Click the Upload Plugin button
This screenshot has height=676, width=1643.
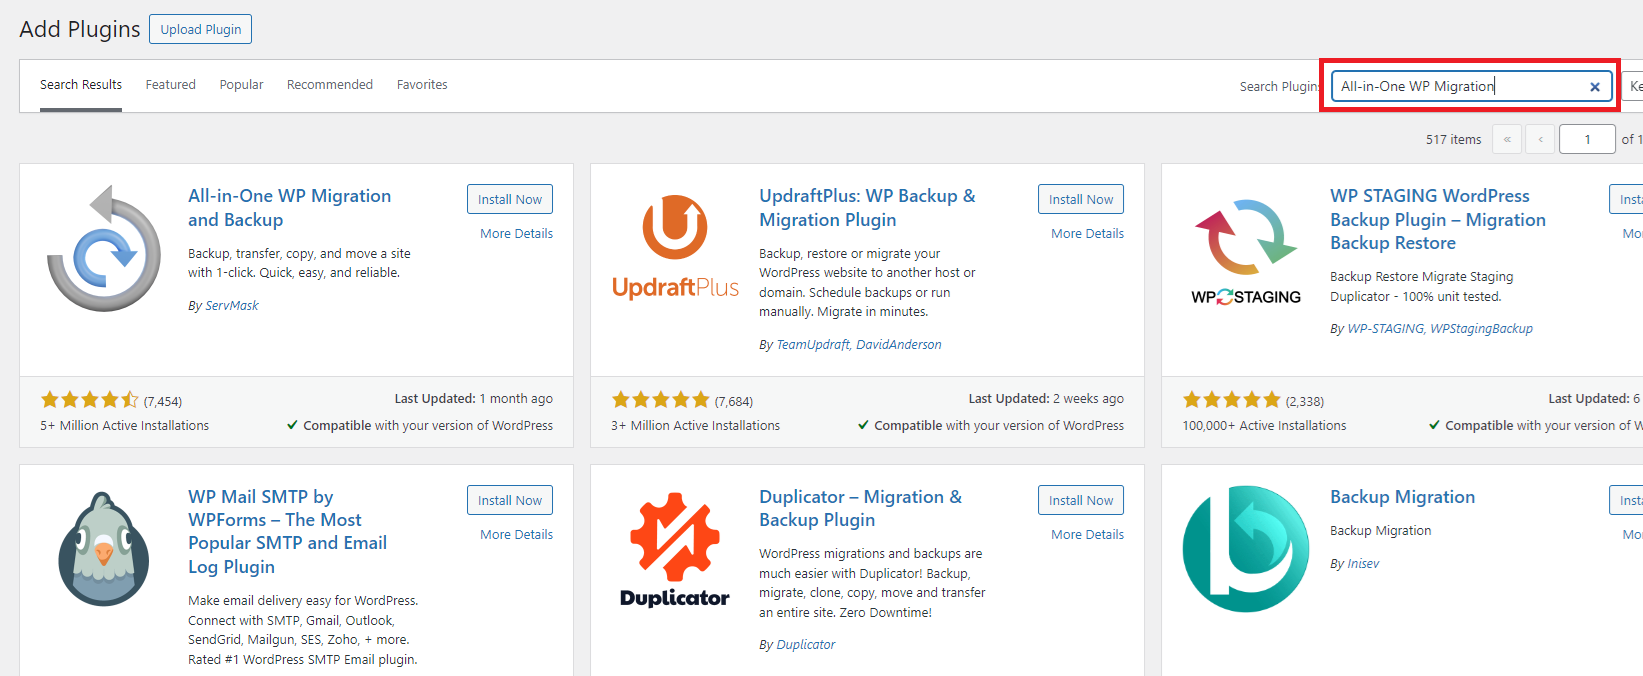(x=201, y=29)
